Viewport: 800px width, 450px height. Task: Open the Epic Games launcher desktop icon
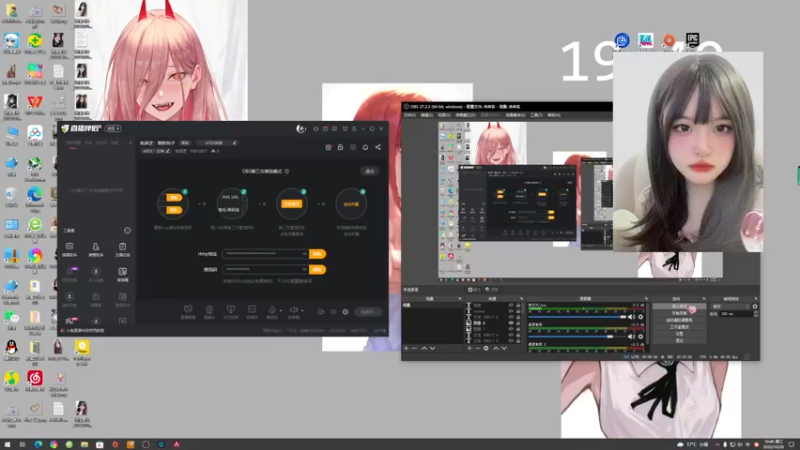(692, 39)
